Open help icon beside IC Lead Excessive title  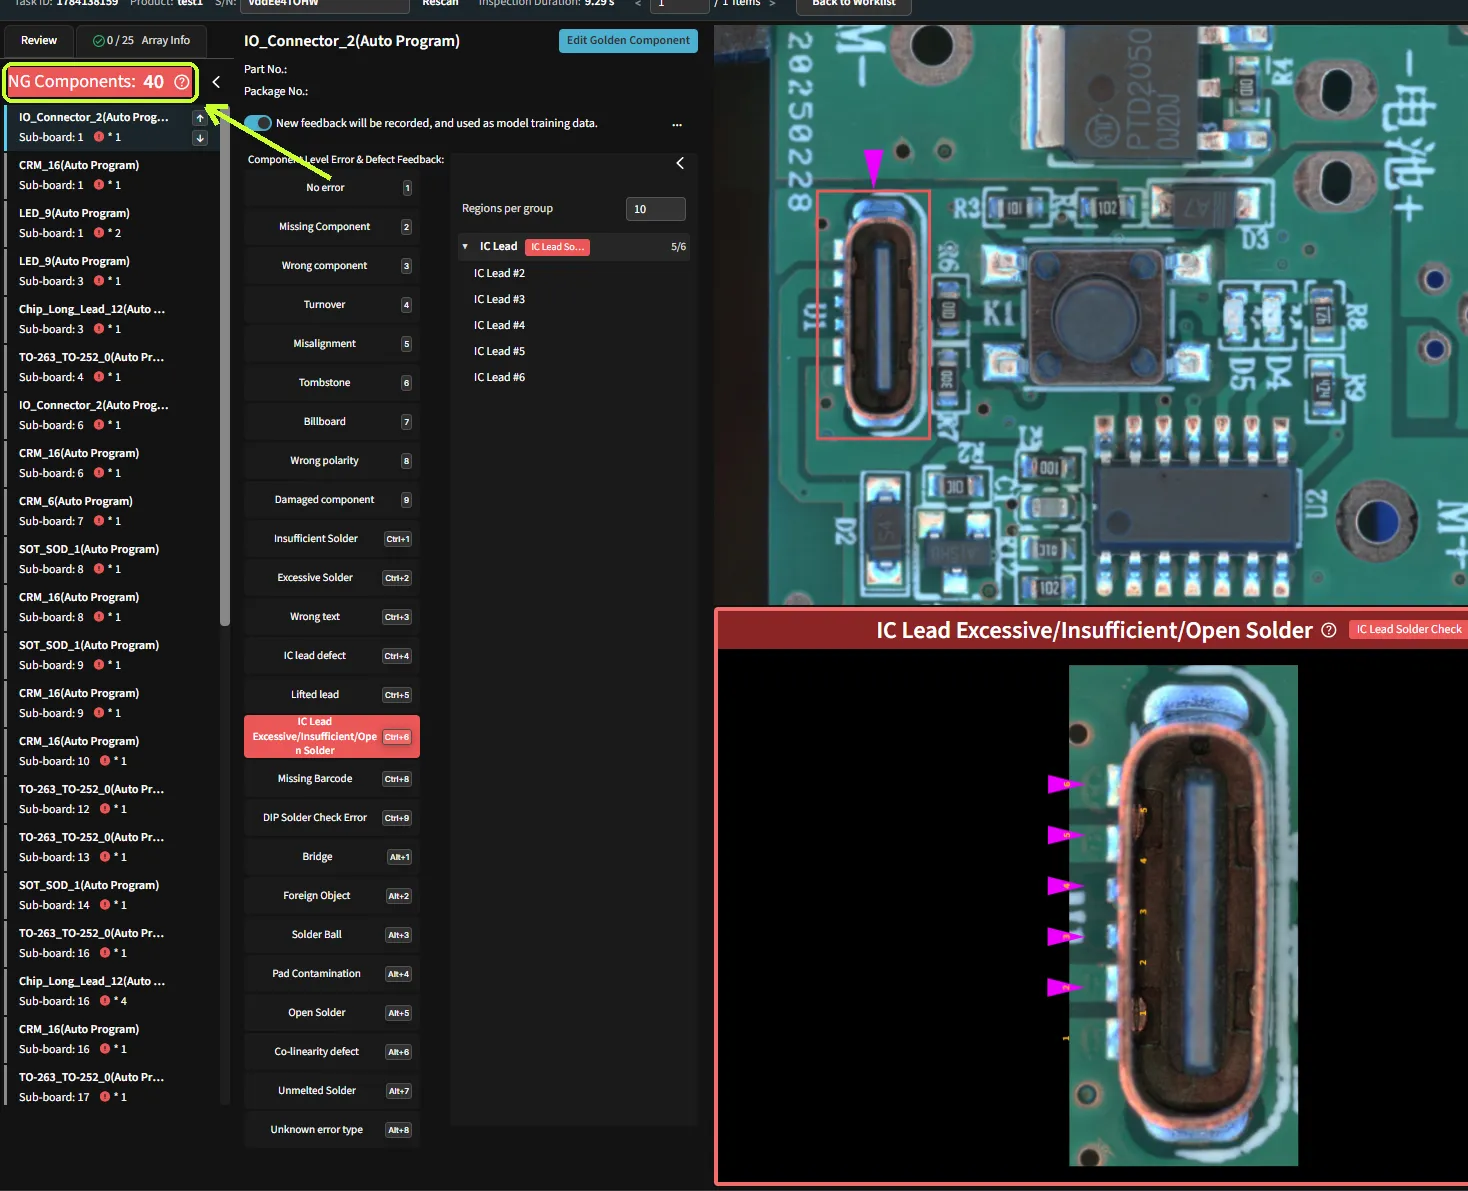[x=1329, y=630]
